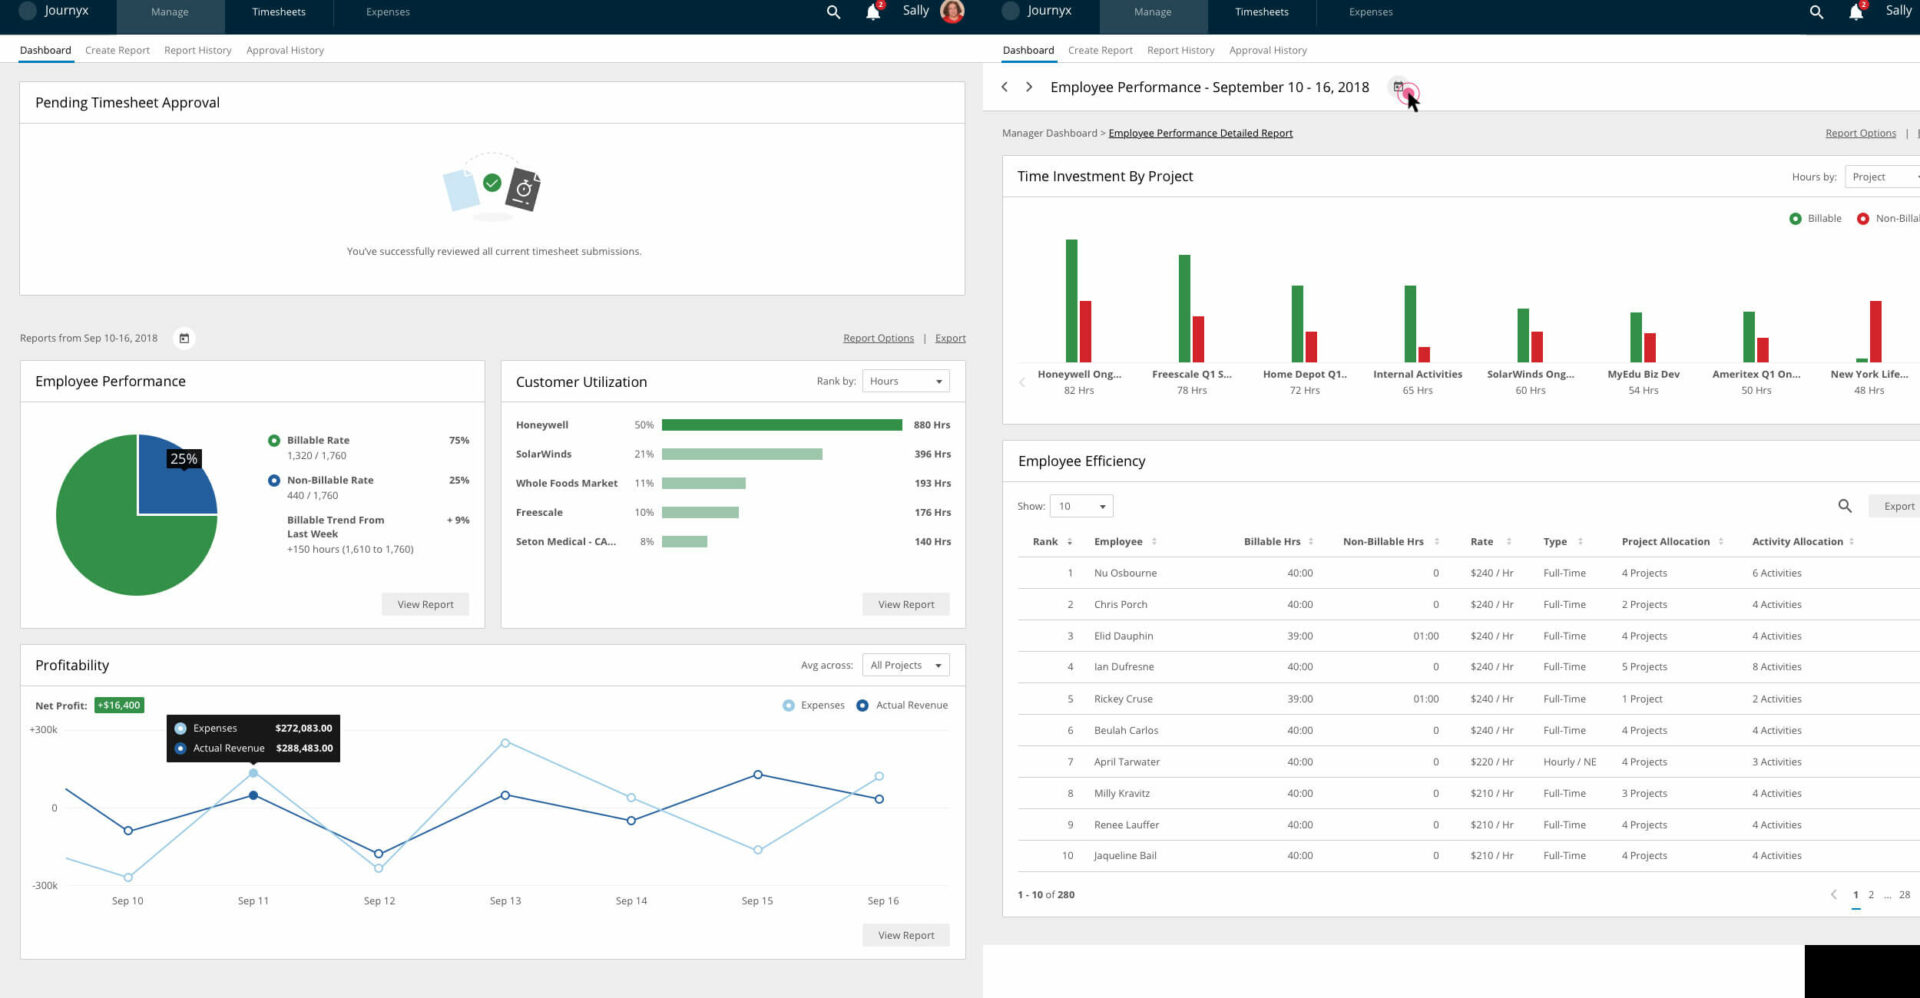1920x998 pixels.
Task: Go to next week with the right arrow
Action: coord(1028,87)
